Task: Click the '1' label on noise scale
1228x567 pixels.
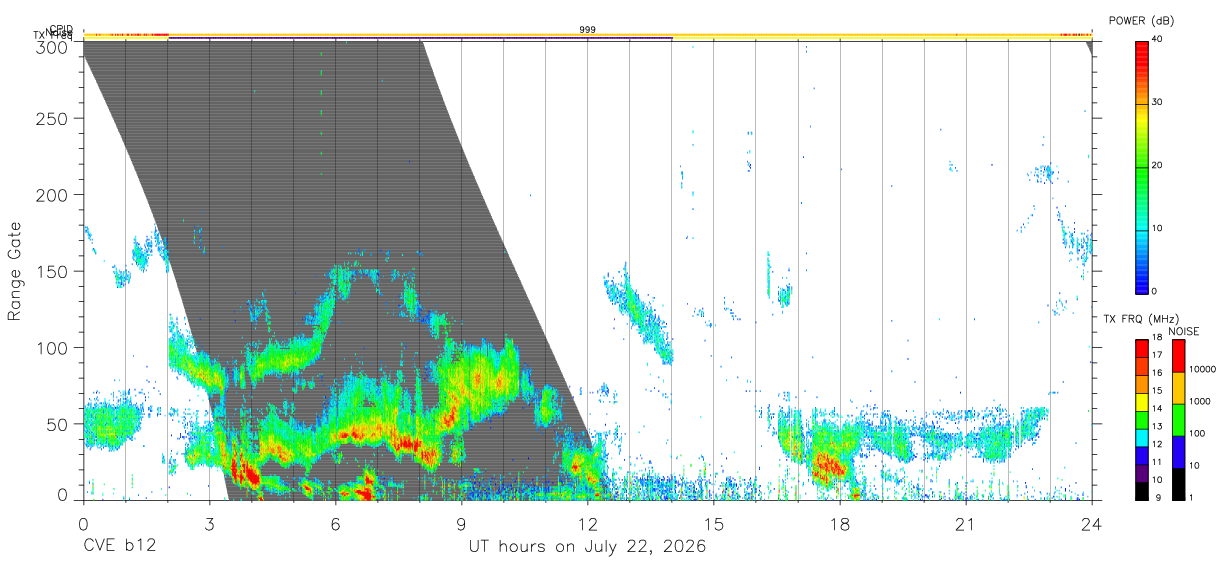Action: 1192,497
